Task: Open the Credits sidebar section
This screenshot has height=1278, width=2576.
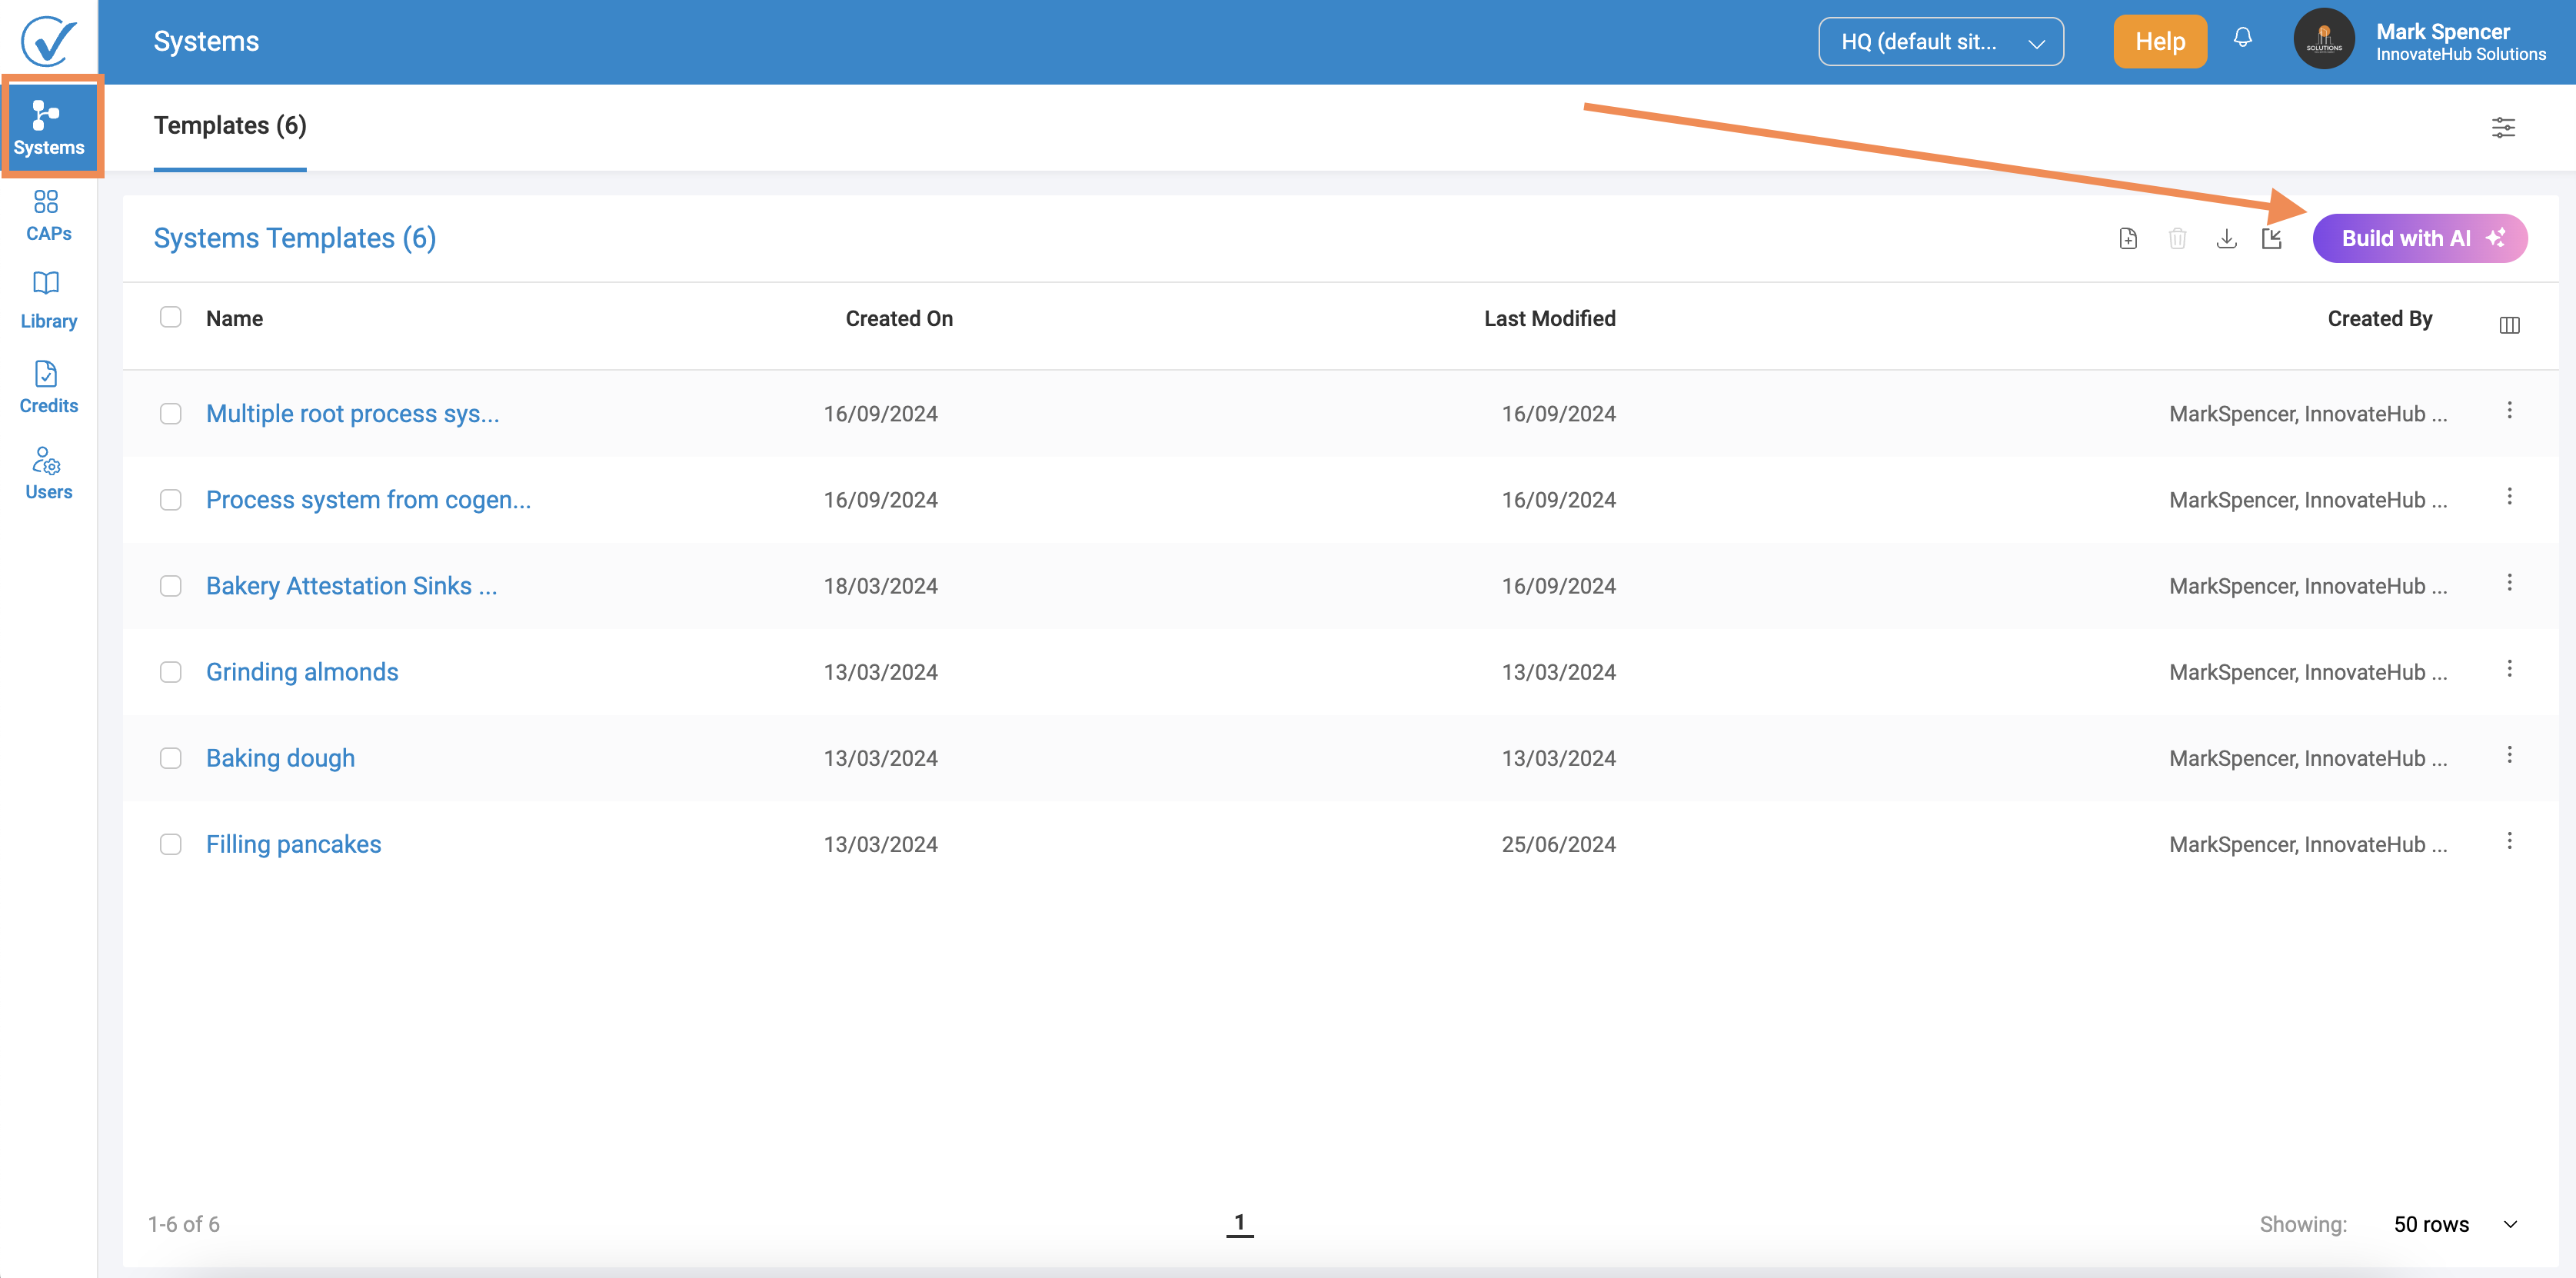Action: tap(48, 387)
